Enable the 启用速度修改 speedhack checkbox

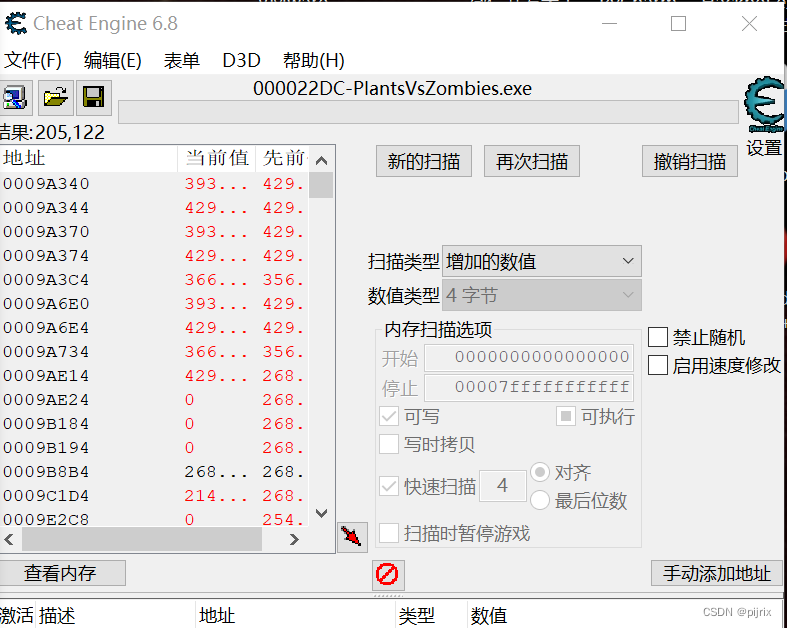point(658,365)
